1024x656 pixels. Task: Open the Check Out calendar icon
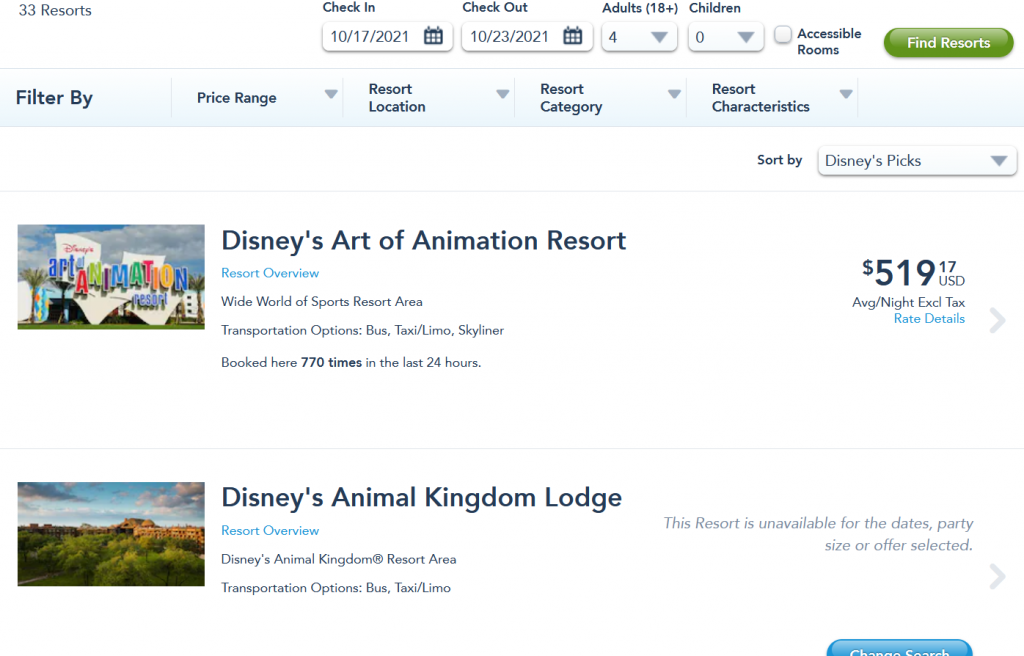point(573,36)
